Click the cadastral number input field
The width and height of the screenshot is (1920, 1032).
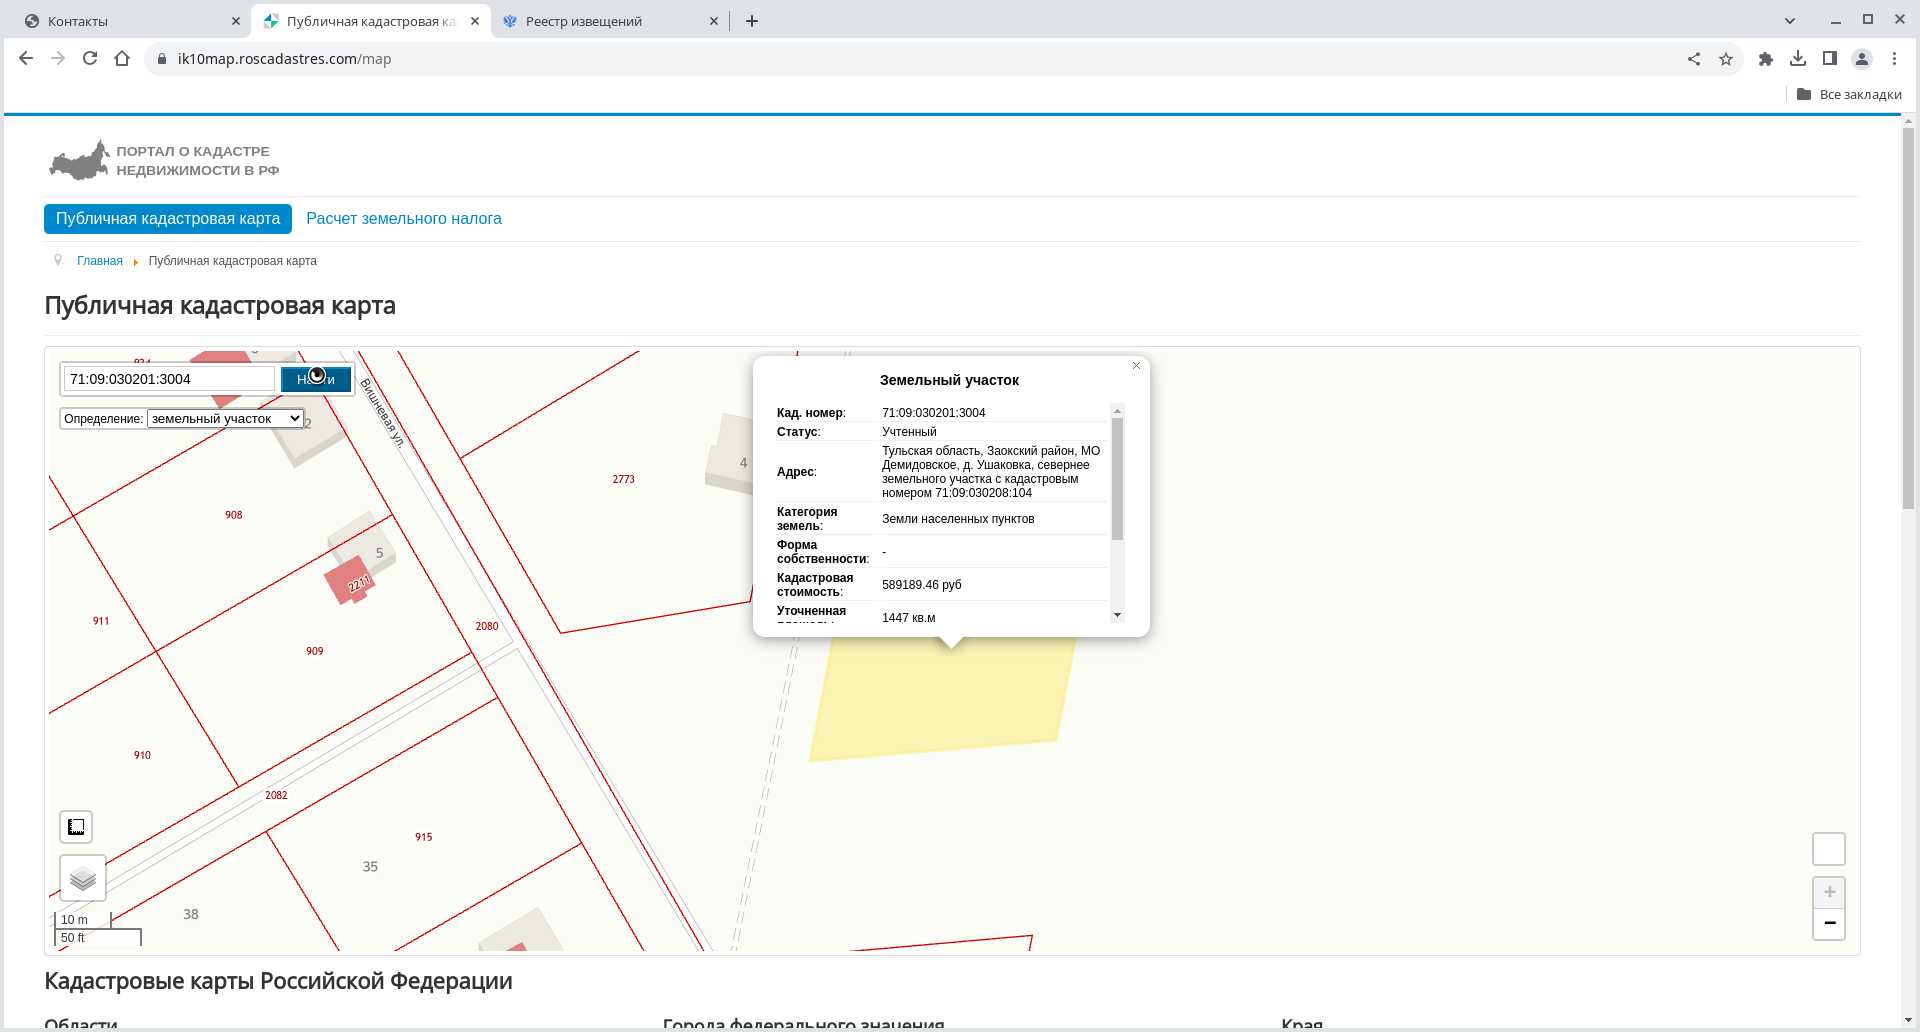(x=168, y=379)
